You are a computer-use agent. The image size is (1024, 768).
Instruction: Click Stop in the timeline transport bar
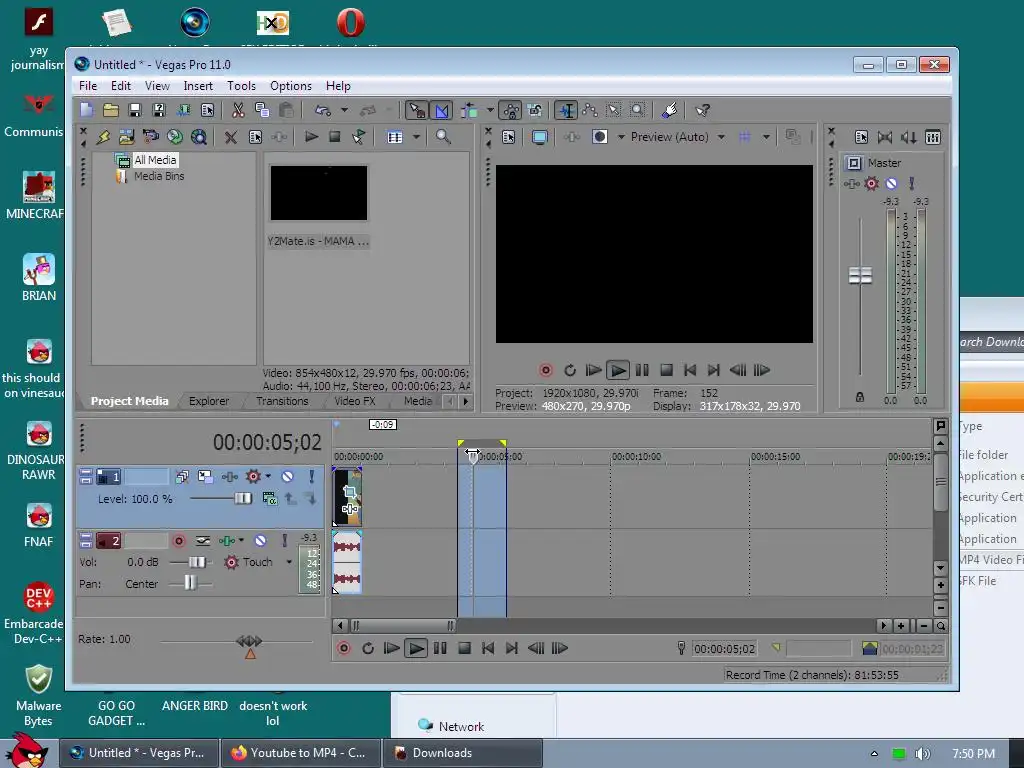pyautogui.click(x=464, y=648)
